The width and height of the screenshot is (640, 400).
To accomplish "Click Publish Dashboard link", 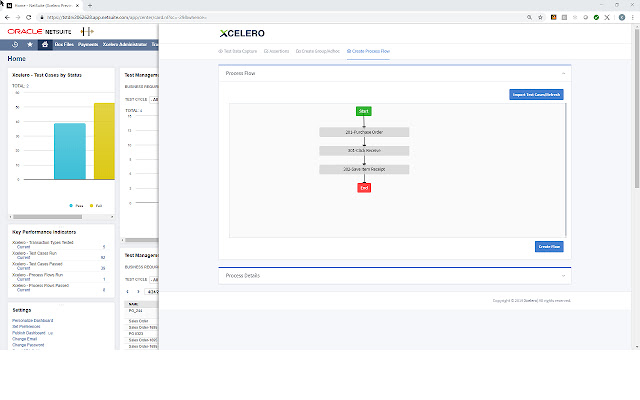I will click(x=29, y=333).
